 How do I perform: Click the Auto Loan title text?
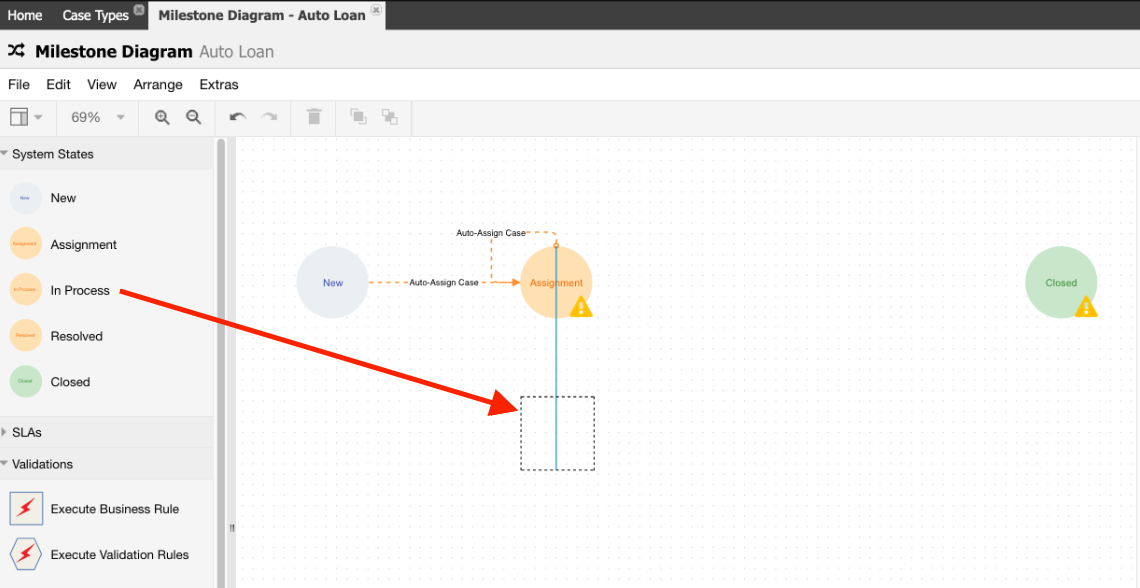[x=236, y=52]
